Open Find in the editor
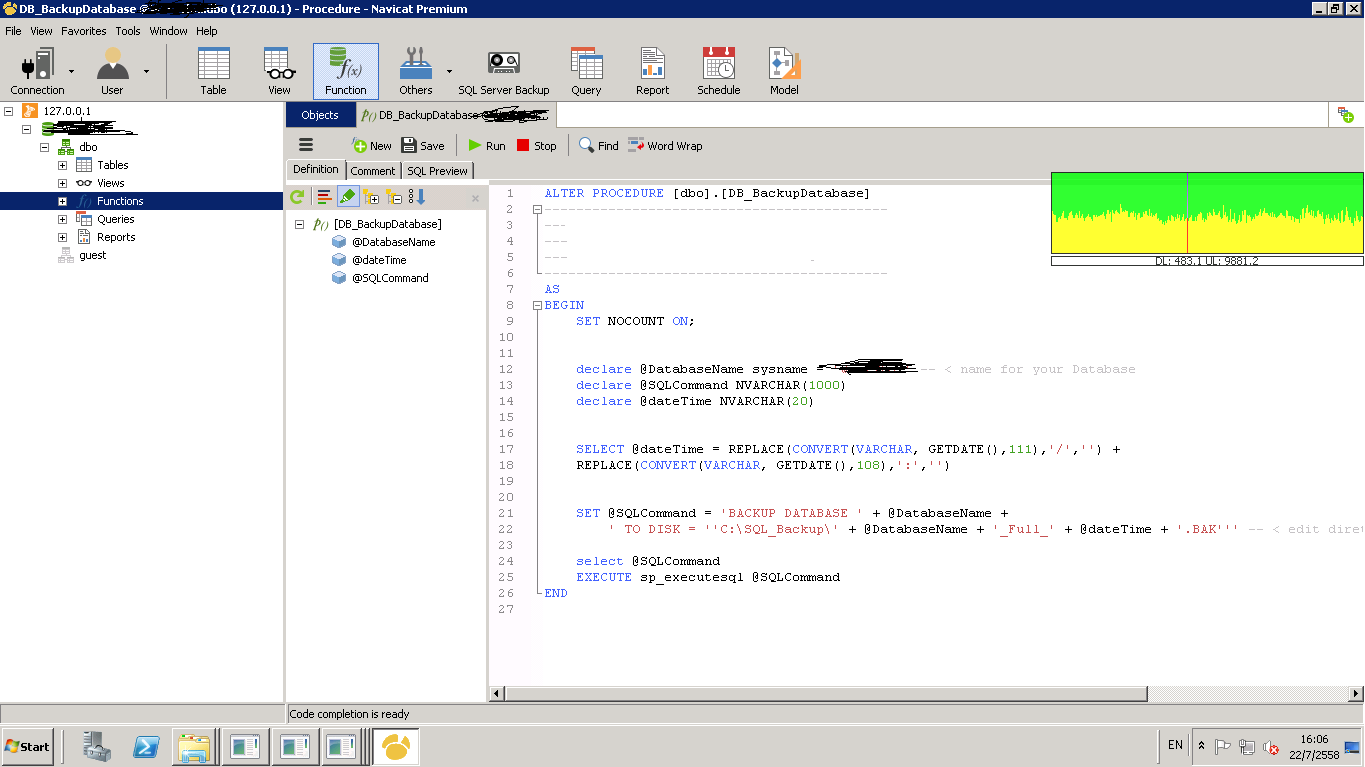Screen dimensions: 1365x767 coord(599,145)
